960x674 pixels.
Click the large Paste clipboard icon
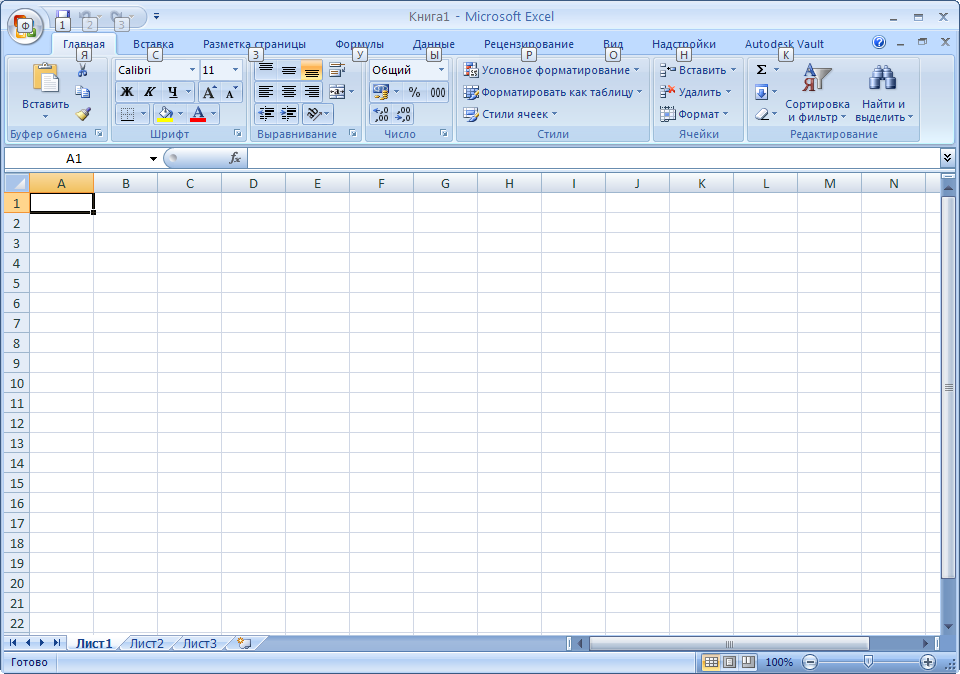pos(45,79)
